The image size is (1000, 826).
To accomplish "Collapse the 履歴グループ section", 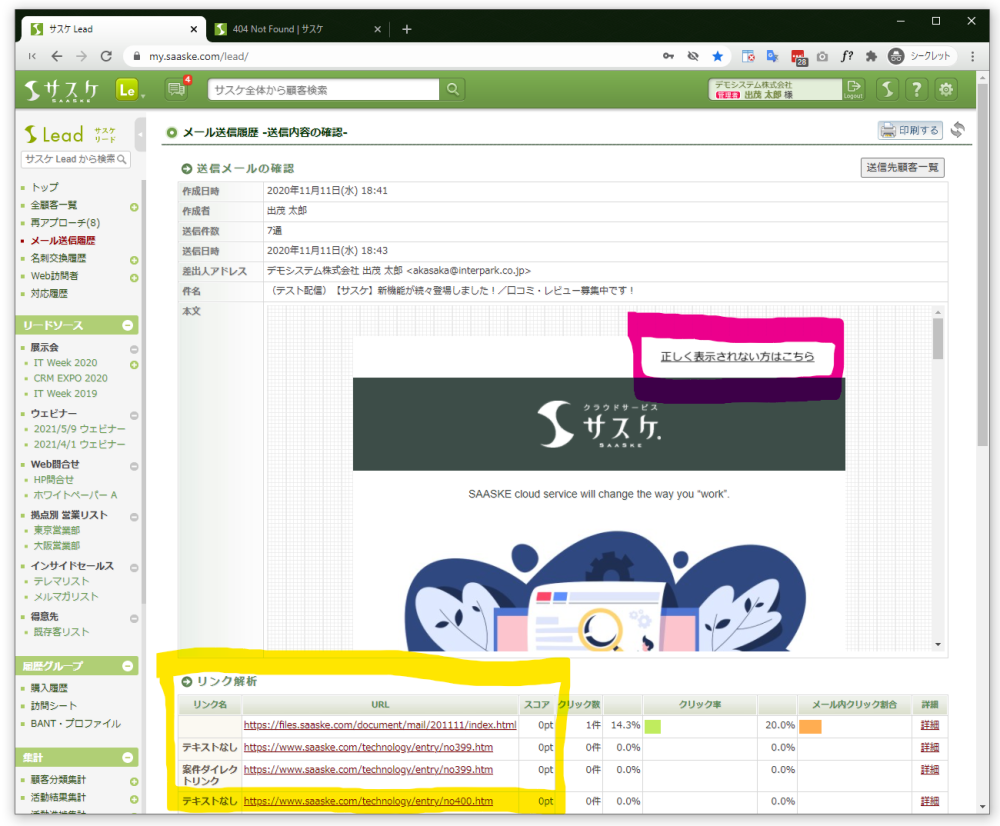I will 128,666.
